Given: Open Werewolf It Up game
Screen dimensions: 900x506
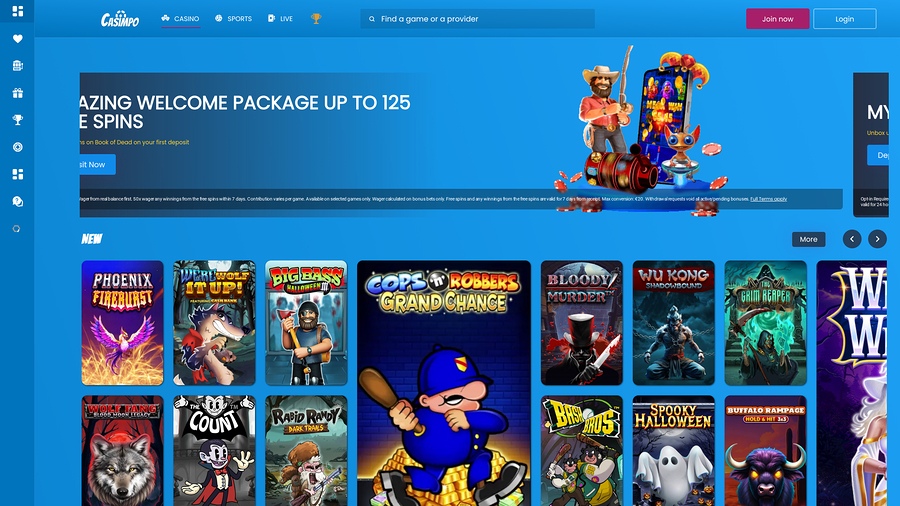Looking at the screenshot, I should tap(214, 323).
